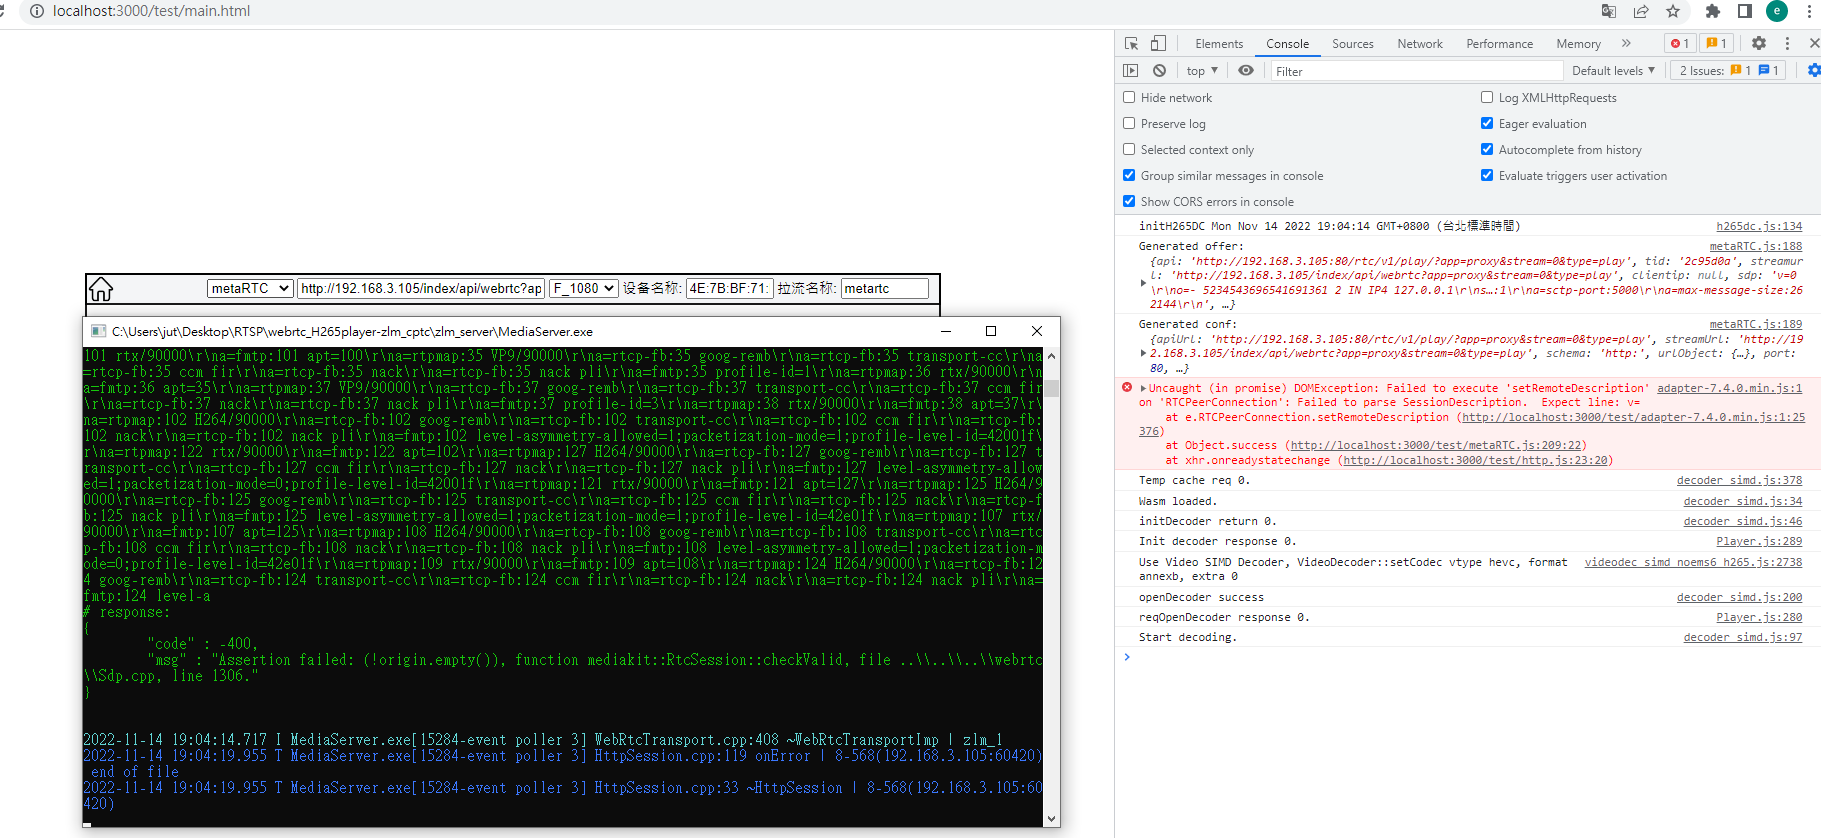View site information icon beside localhost URL
1821x838 pixels.
coord(37,11)
